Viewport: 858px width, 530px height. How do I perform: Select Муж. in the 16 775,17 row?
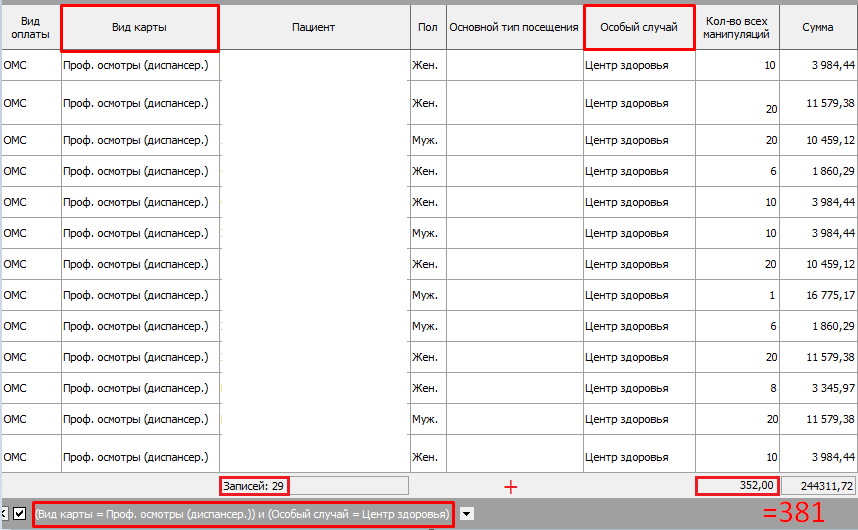tap(428, 295)
